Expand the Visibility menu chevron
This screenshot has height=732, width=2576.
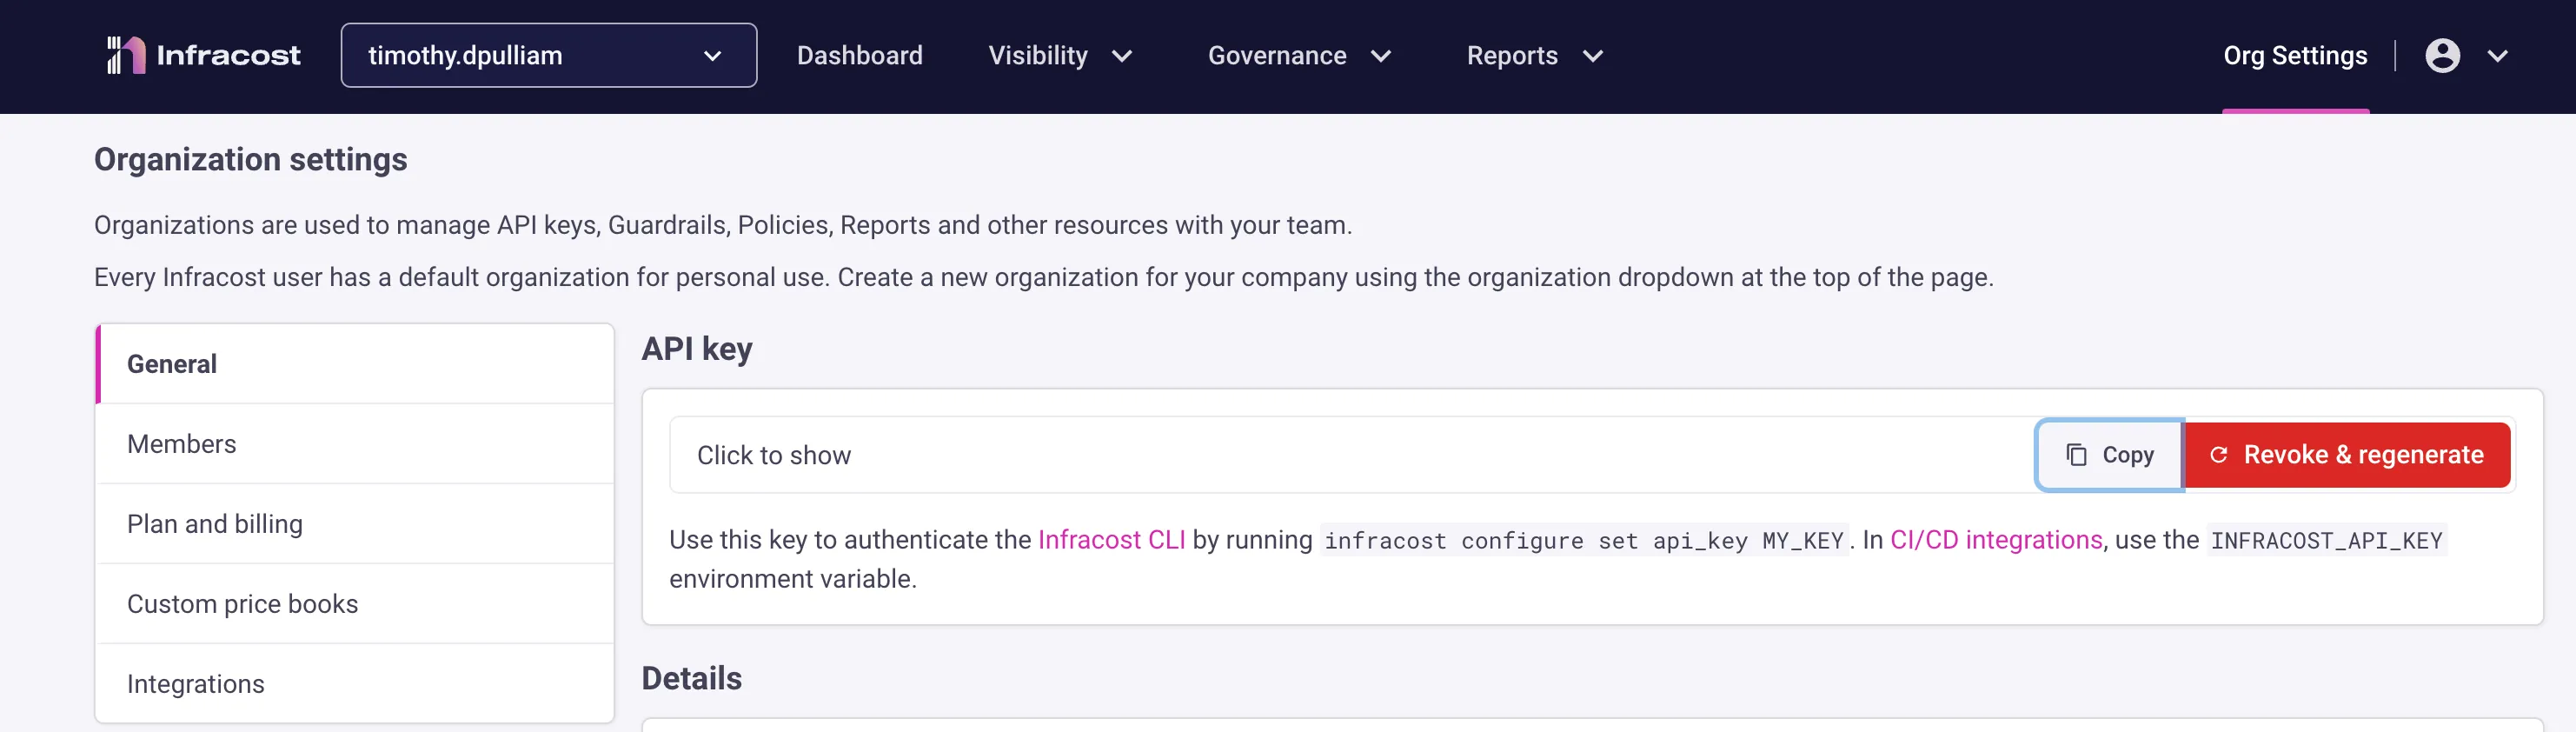pyautogui.click(x=1122, y=56)
